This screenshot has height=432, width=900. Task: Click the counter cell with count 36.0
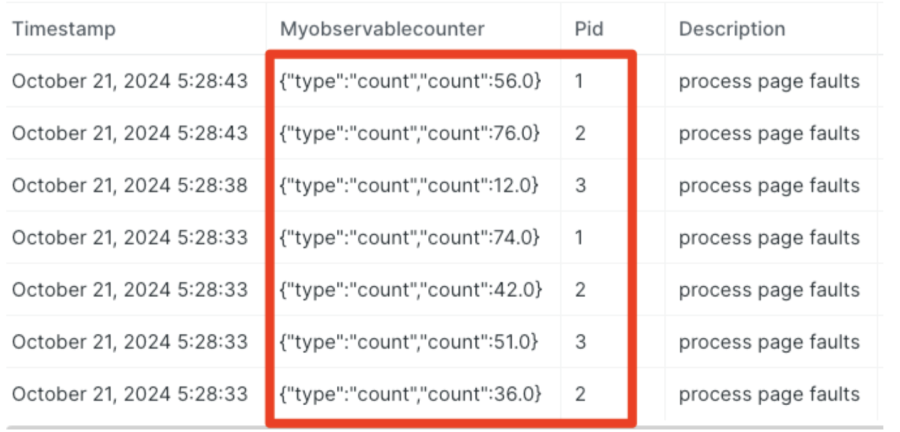[x=411, y=394]
